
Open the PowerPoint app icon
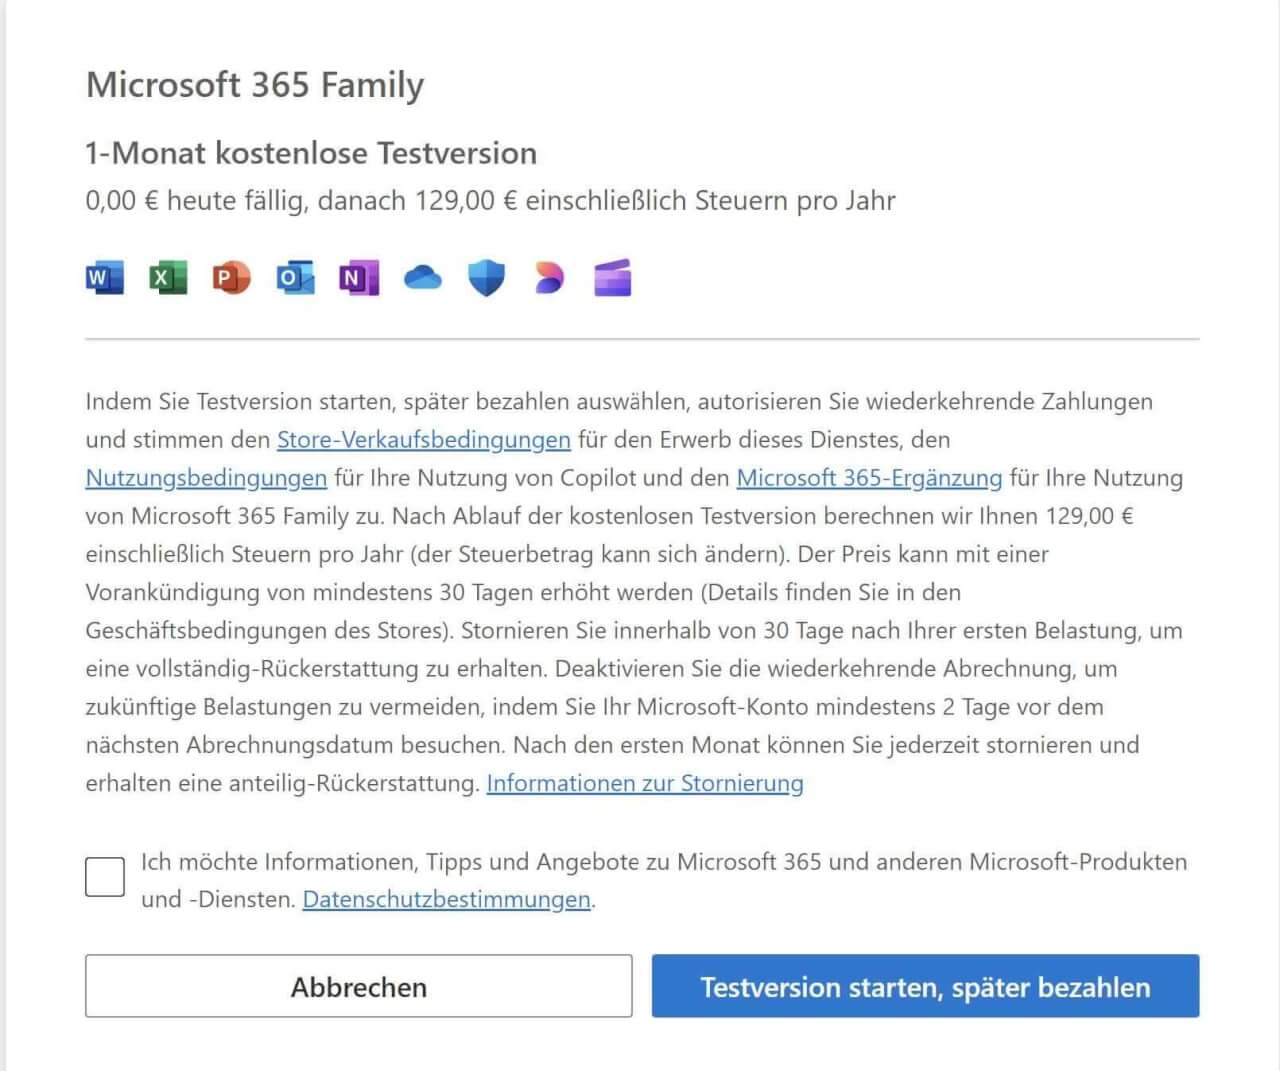pyautogui.click(x=231, y=278)
